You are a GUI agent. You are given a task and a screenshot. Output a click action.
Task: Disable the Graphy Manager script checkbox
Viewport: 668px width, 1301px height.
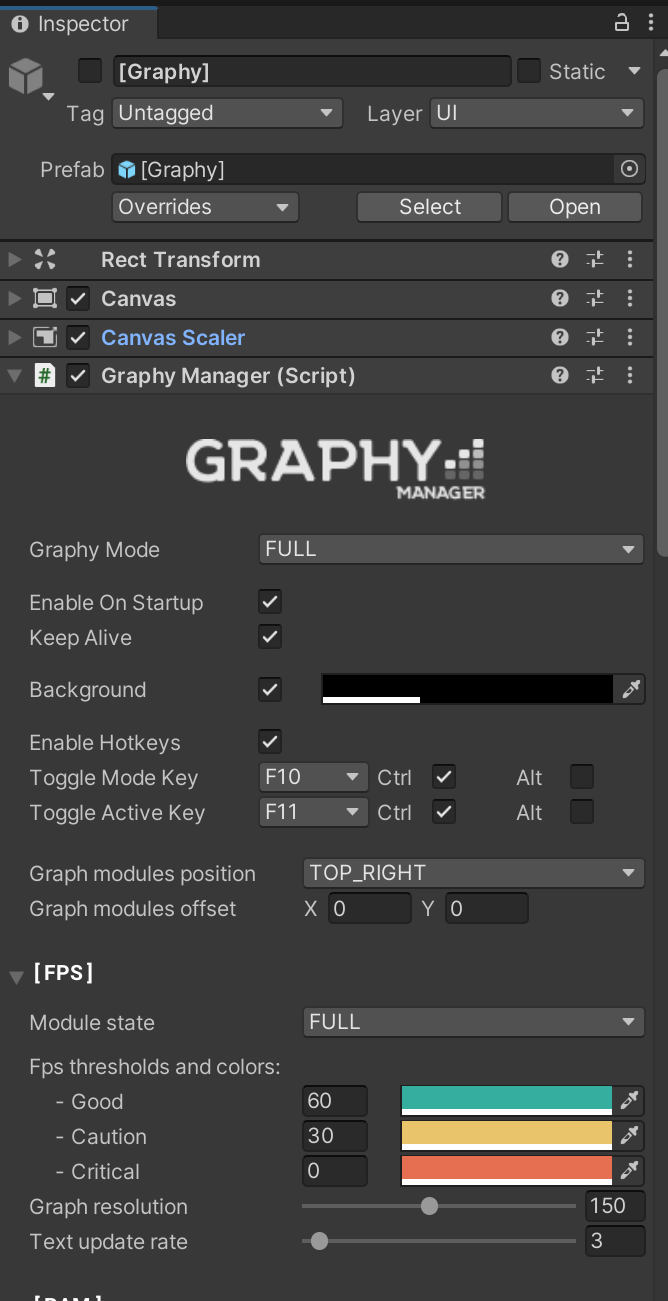78,376
